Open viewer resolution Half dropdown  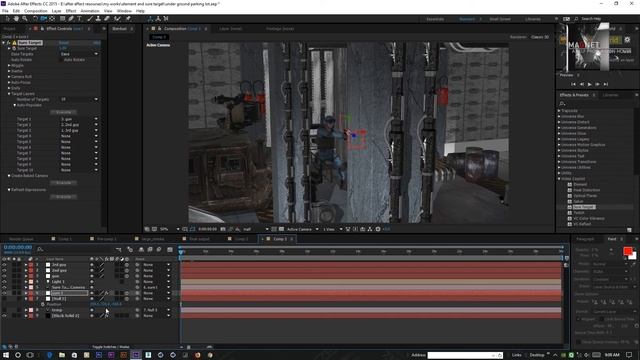[x=256, y=229]
